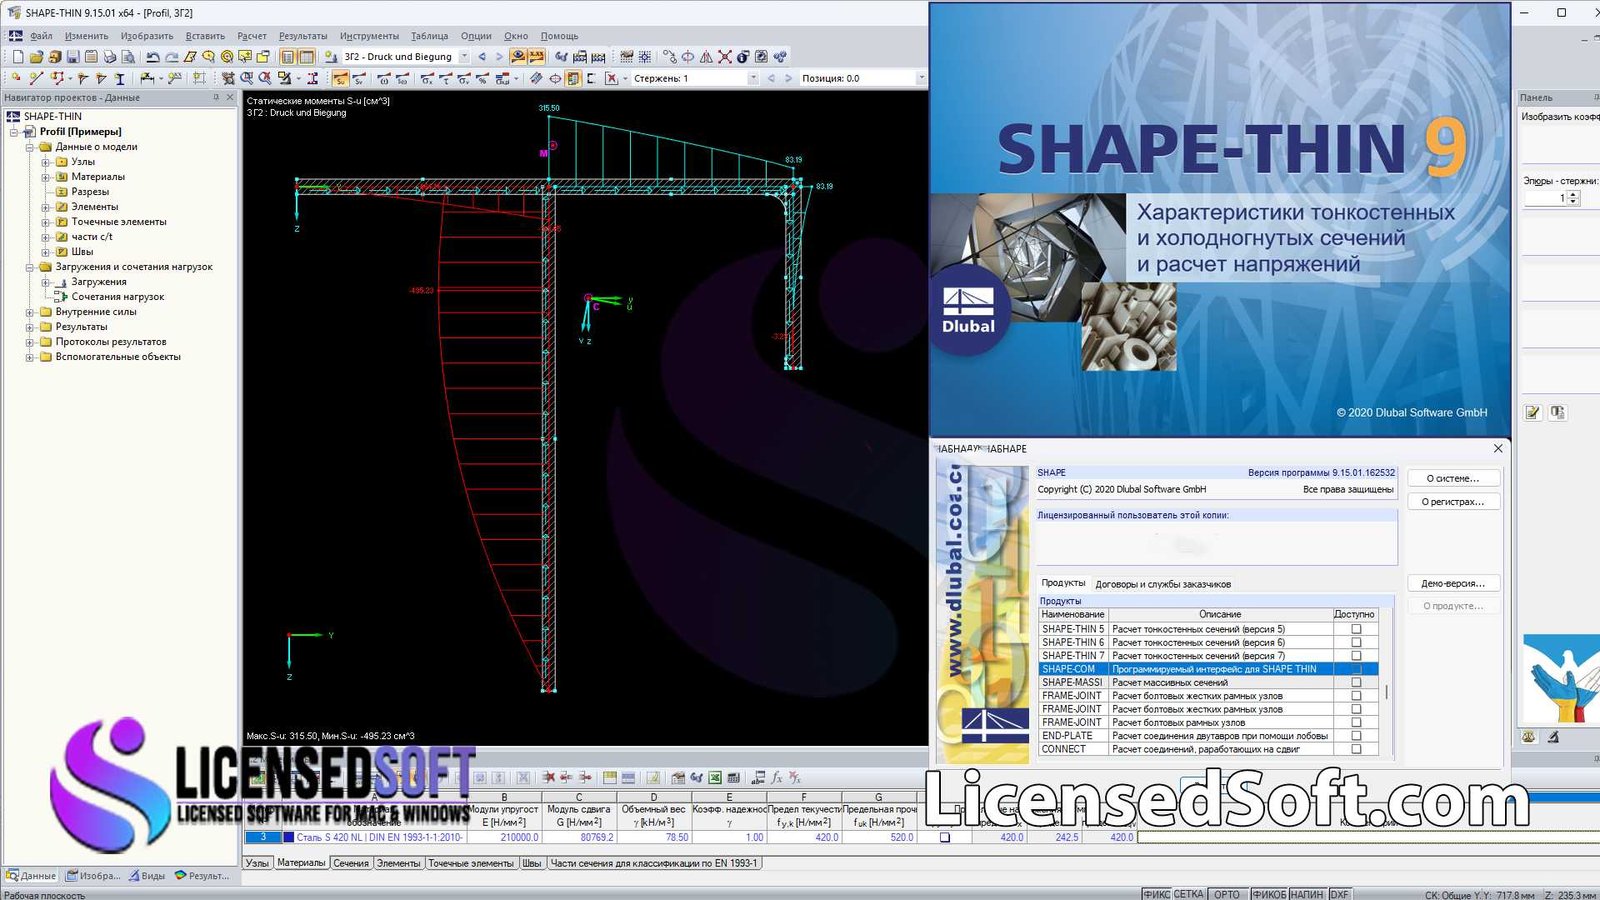Screen dimensions: 1600x900
Task: Open a file using the folder icon
Action: tap(36, 57)
